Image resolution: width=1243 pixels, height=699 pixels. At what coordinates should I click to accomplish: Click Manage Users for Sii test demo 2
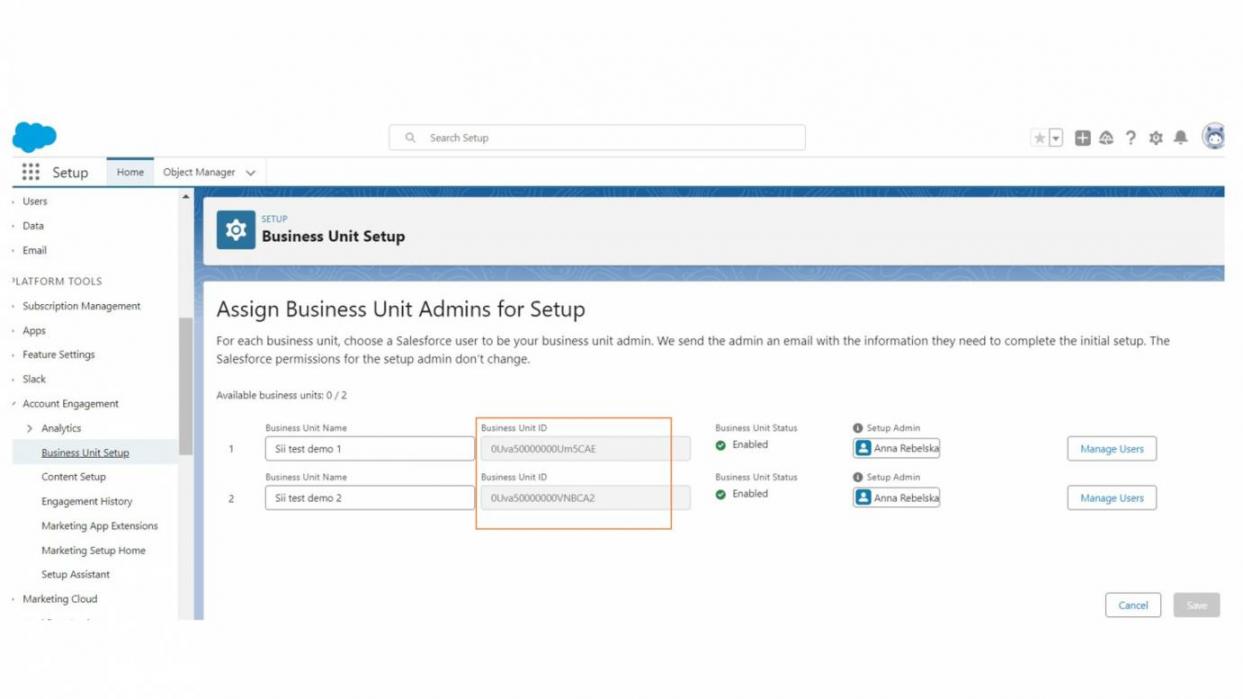point(1112,498)
